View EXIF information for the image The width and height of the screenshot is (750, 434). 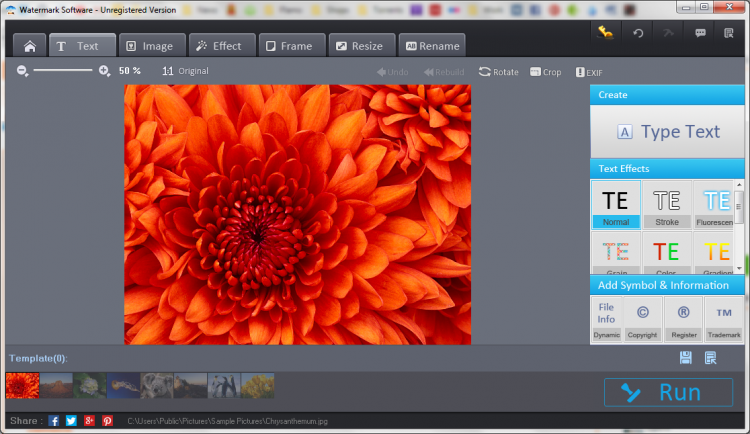(588, 72)
